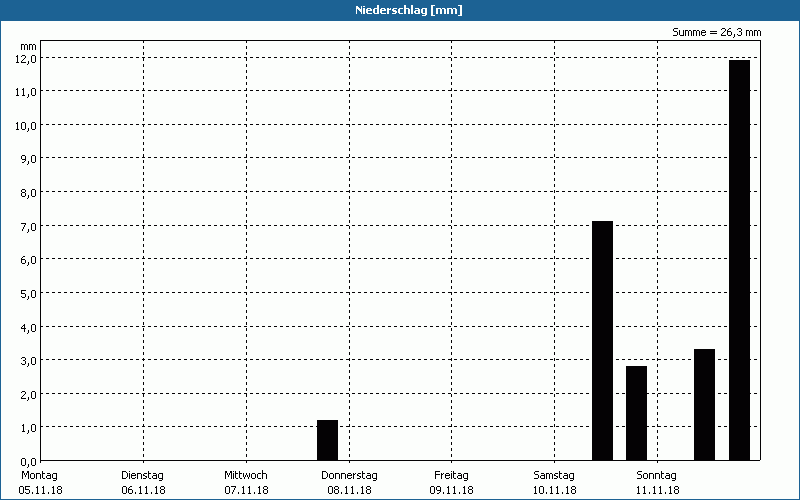Click the 'Freitag' axis label
800x500 pixels.
[x=452, y=476]
